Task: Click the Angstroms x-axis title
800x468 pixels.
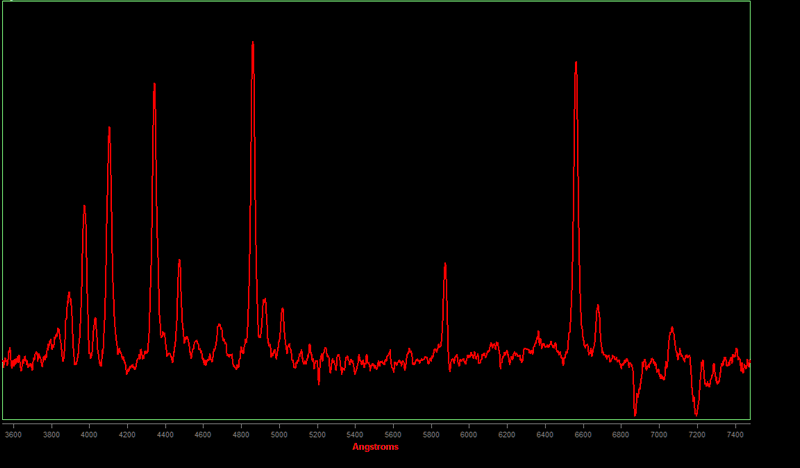Action: 375,447
